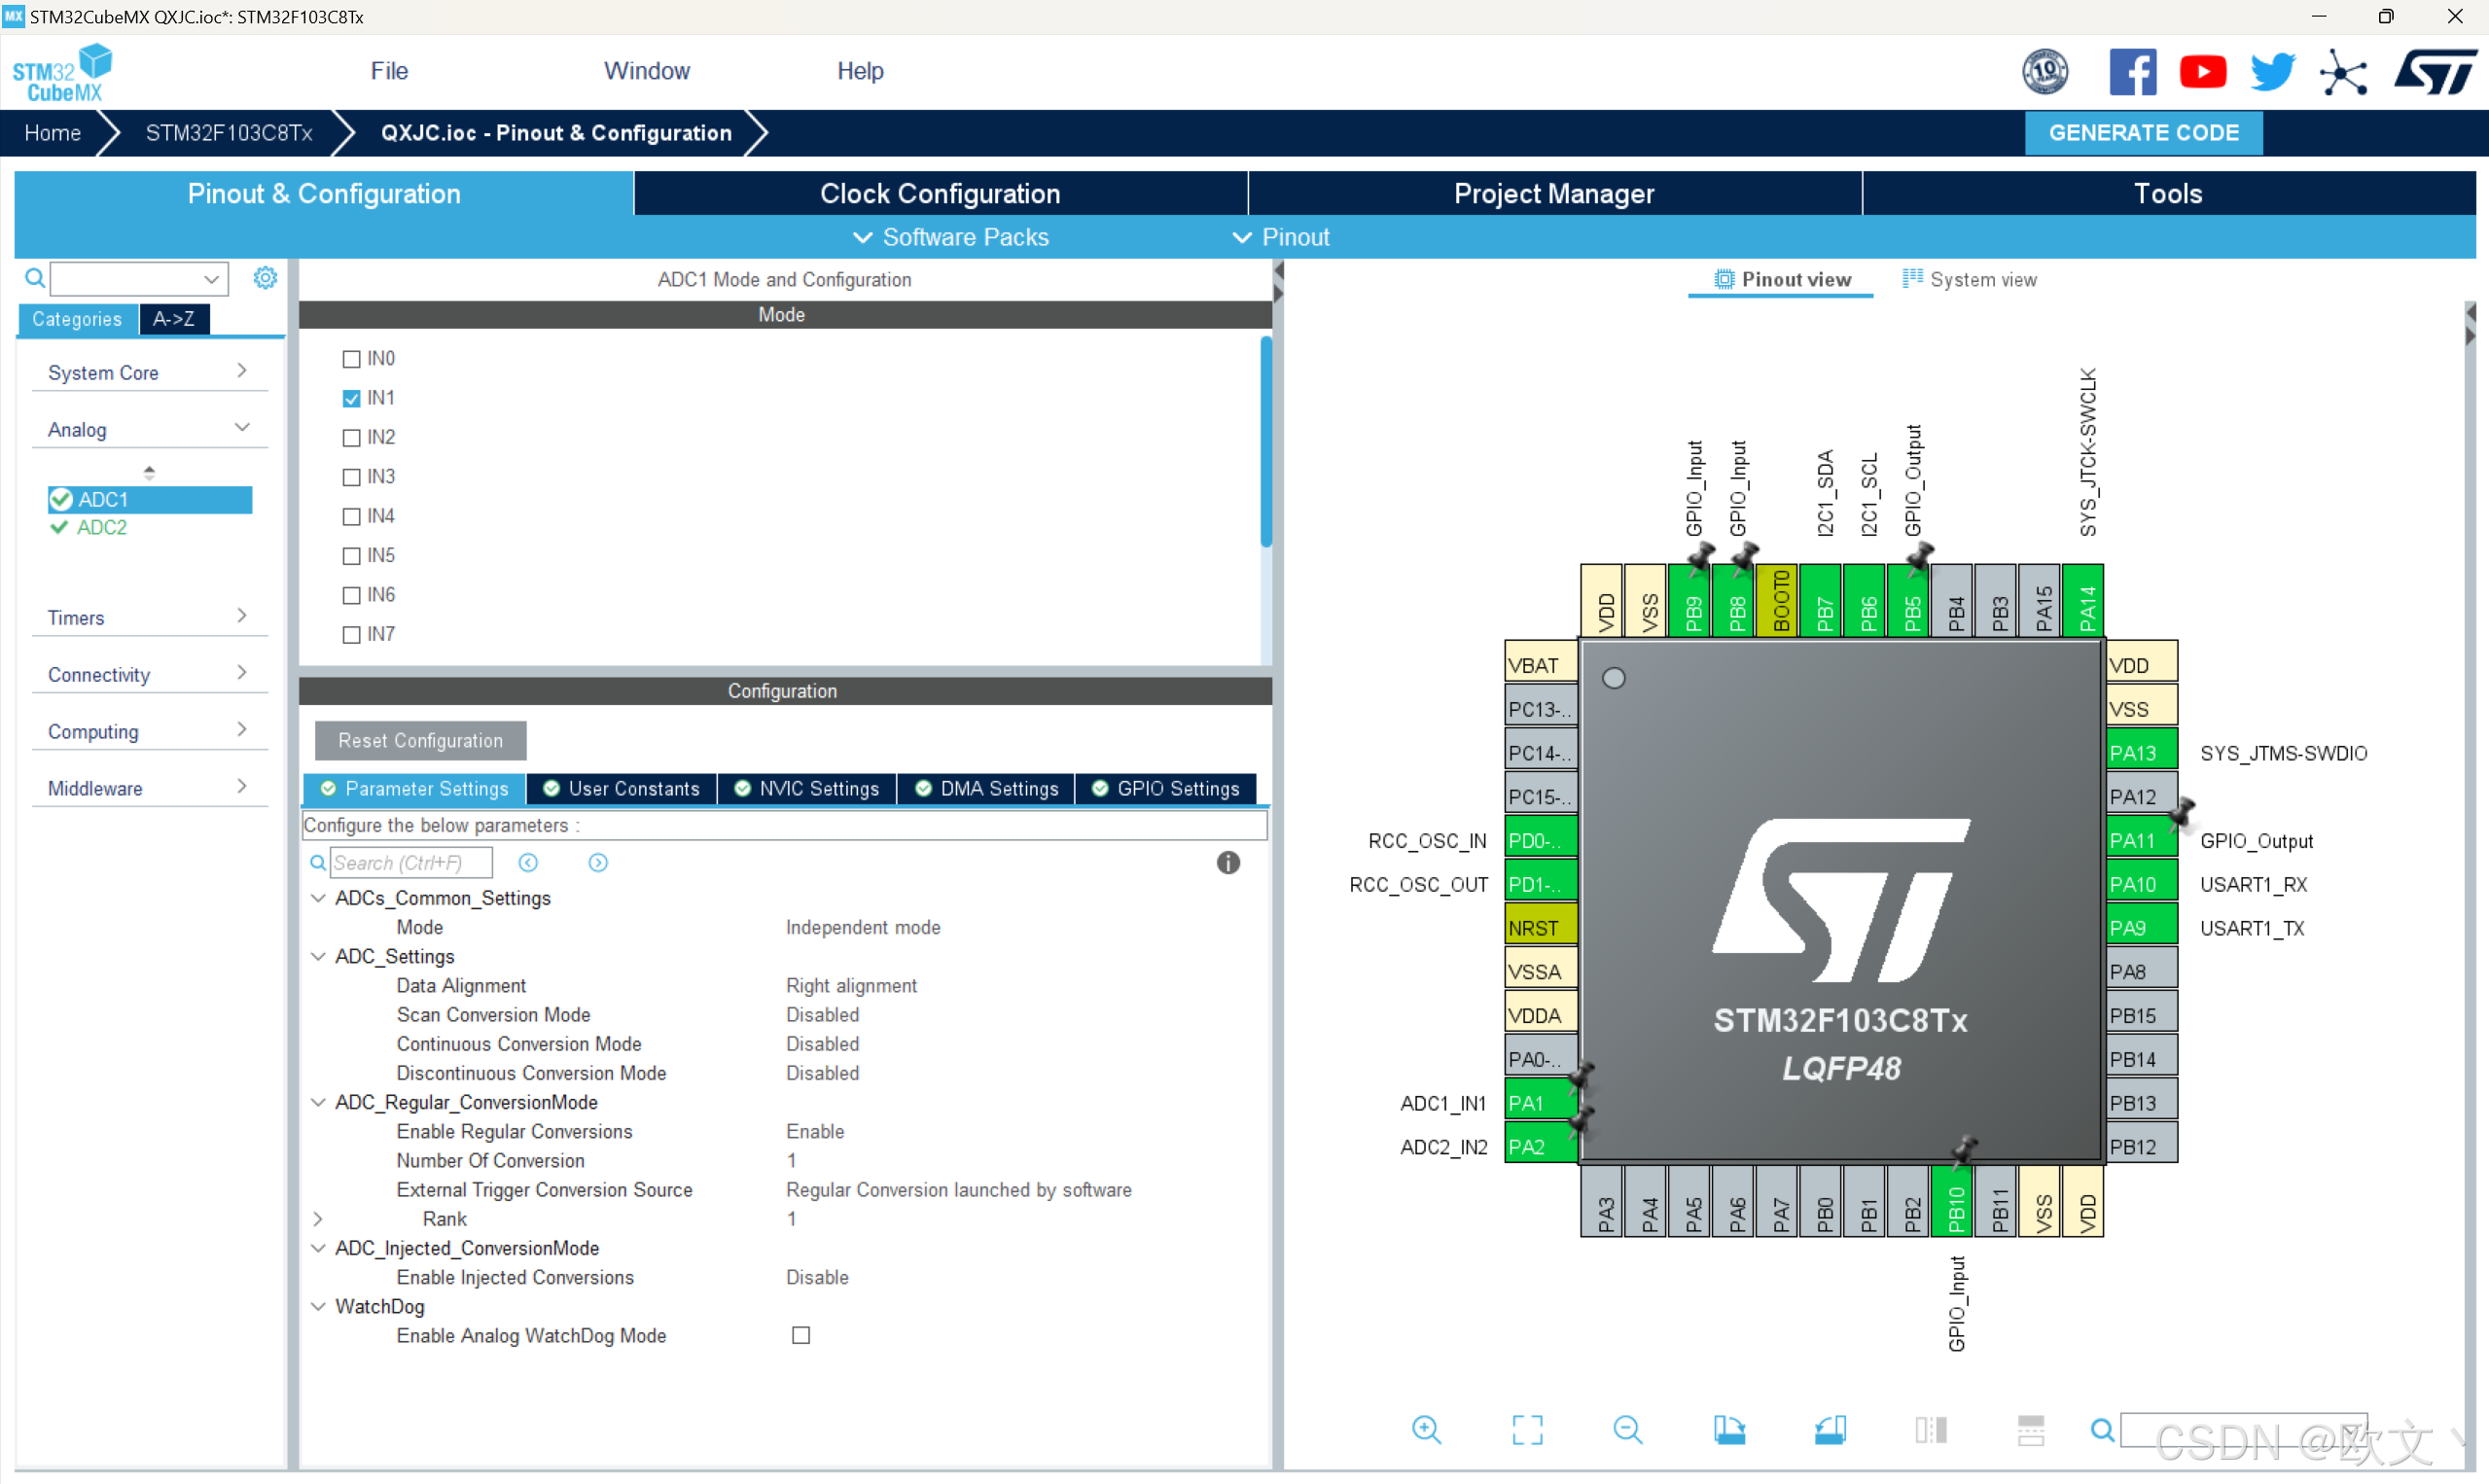Click the zoom out magnifier icon
This screenshot has width=2489, height=1484.
(x=1627, y=1429)
